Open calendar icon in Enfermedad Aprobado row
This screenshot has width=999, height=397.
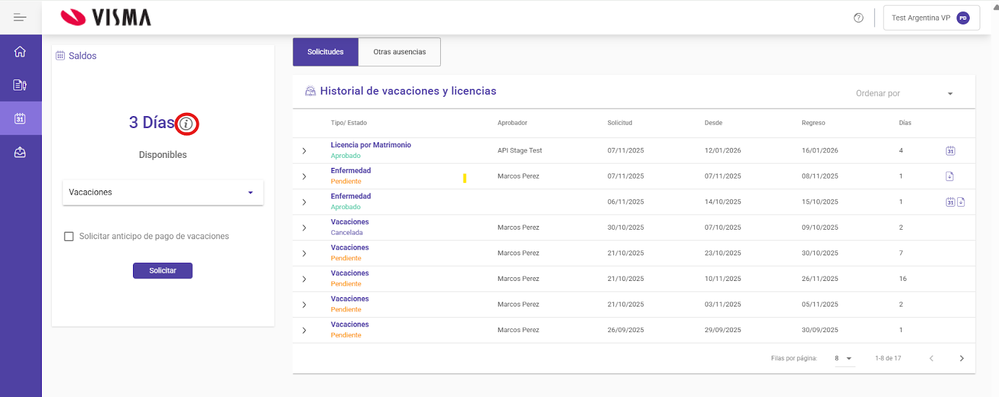pos(950,202)
